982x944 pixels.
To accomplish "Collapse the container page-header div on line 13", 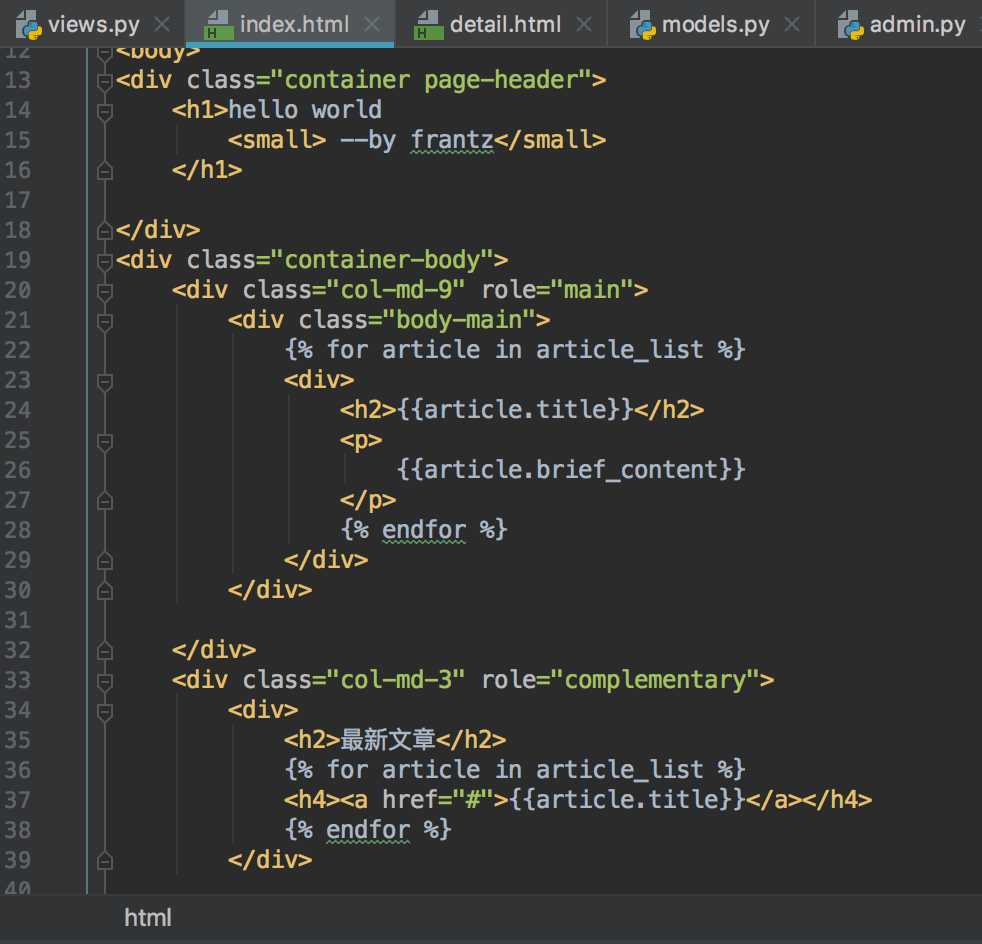I will click(x=105, y=81).
